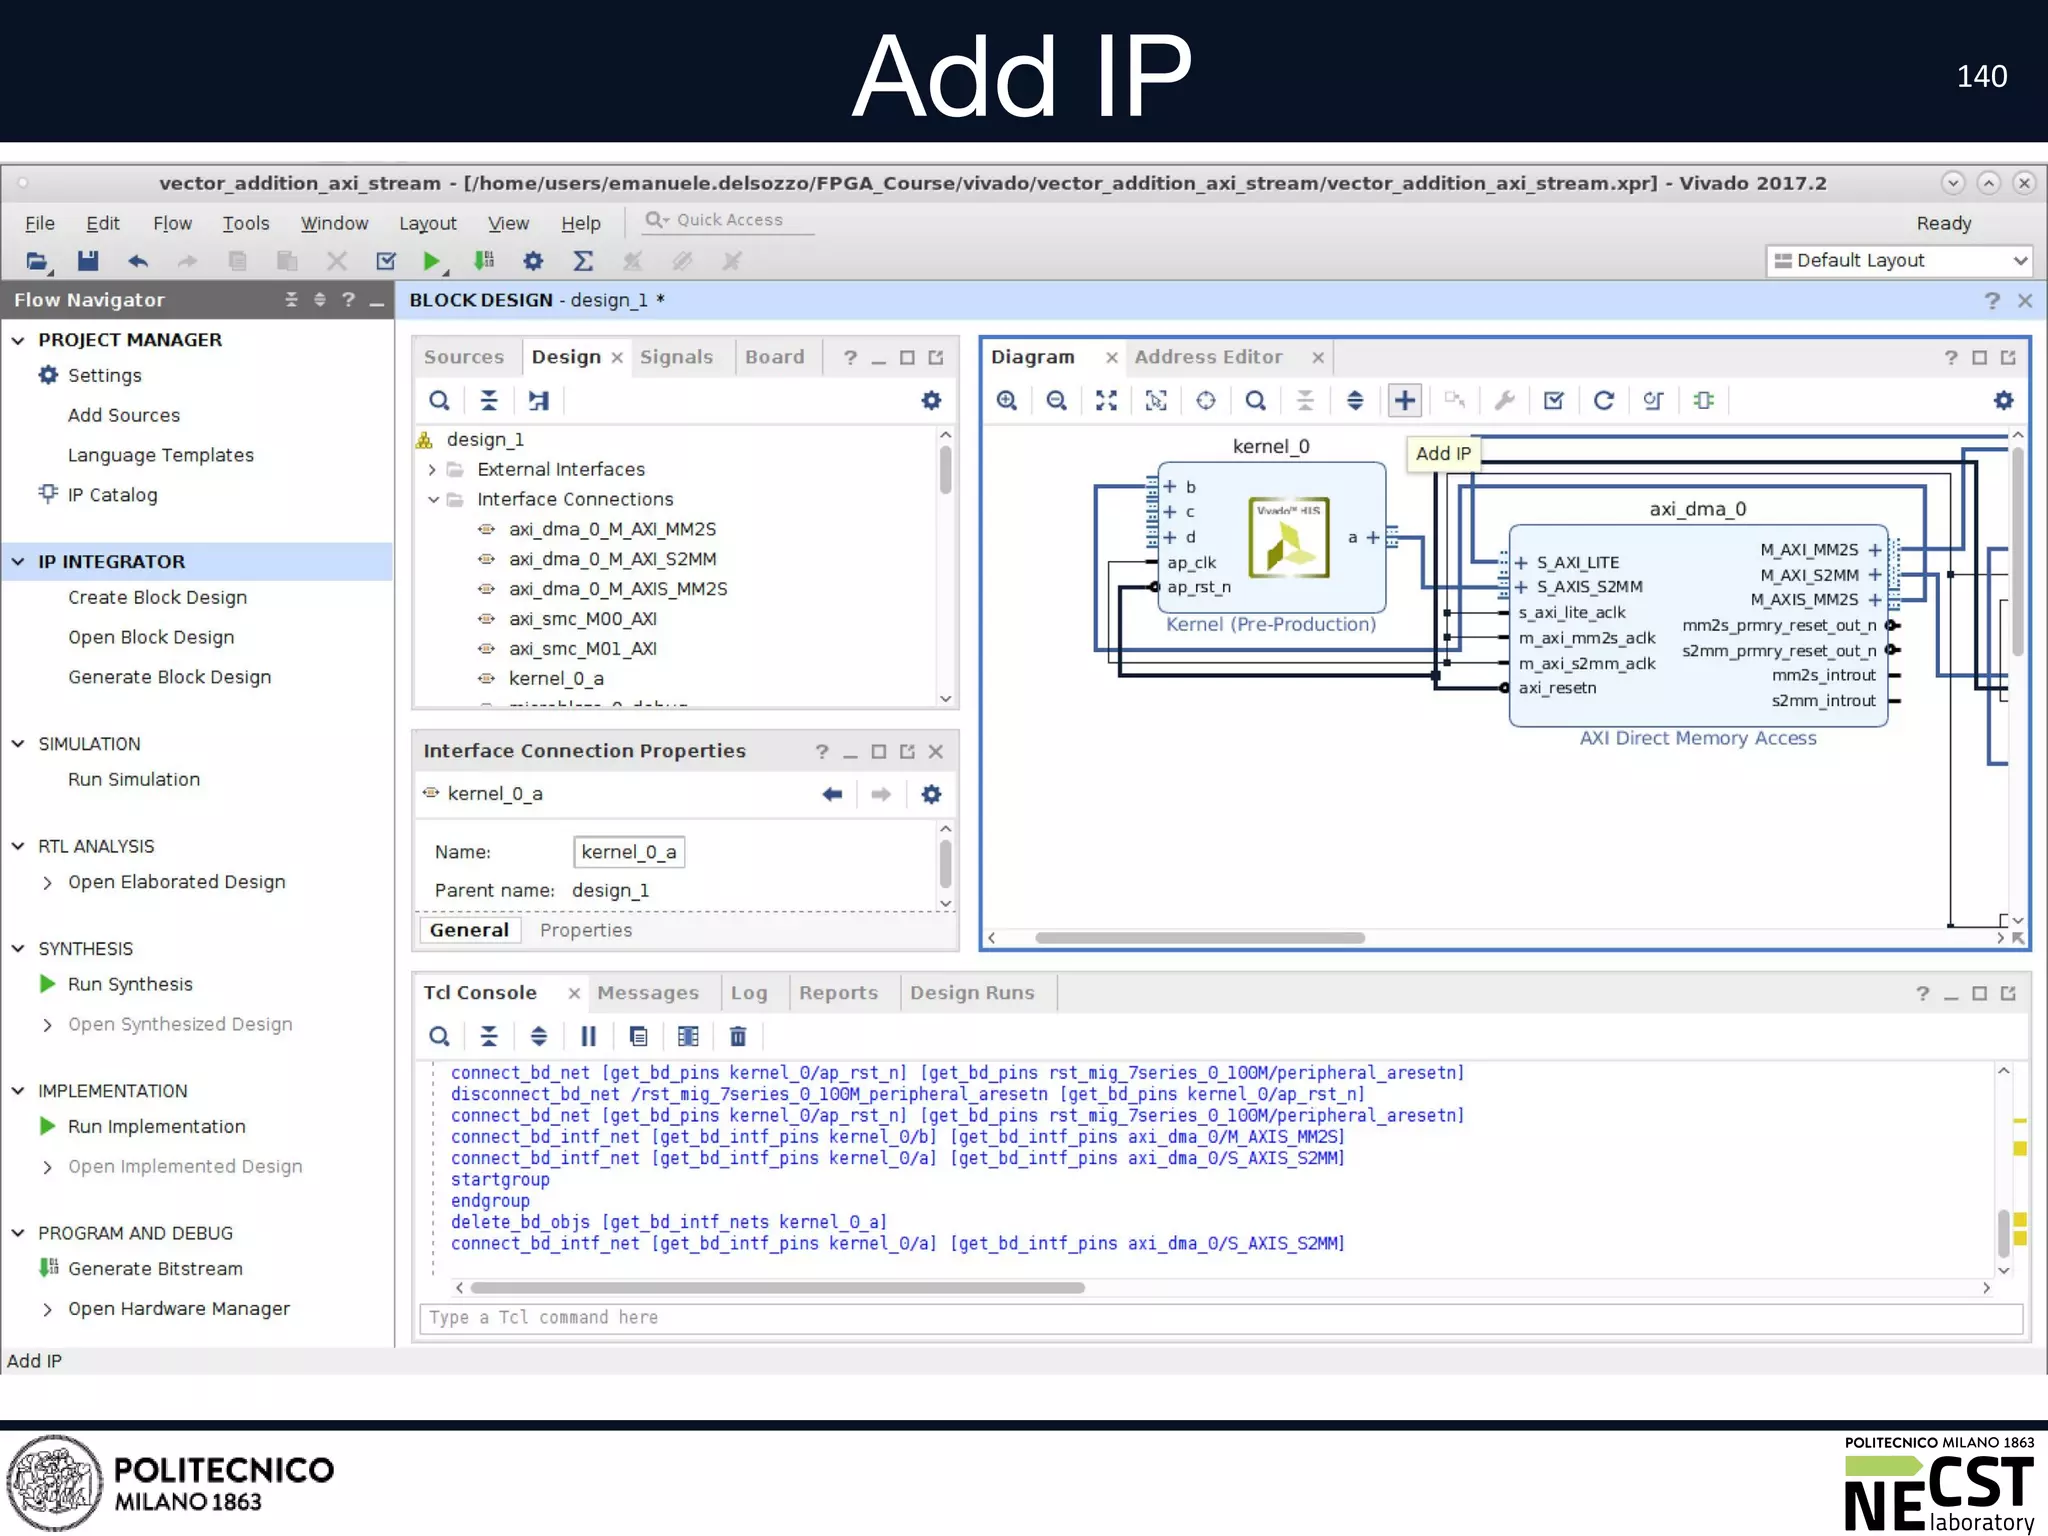Clear the Tcl Console with the trash icon
Image resolution: width=2048 pixels, height=1536 pixels.
tap(738, 1036)
